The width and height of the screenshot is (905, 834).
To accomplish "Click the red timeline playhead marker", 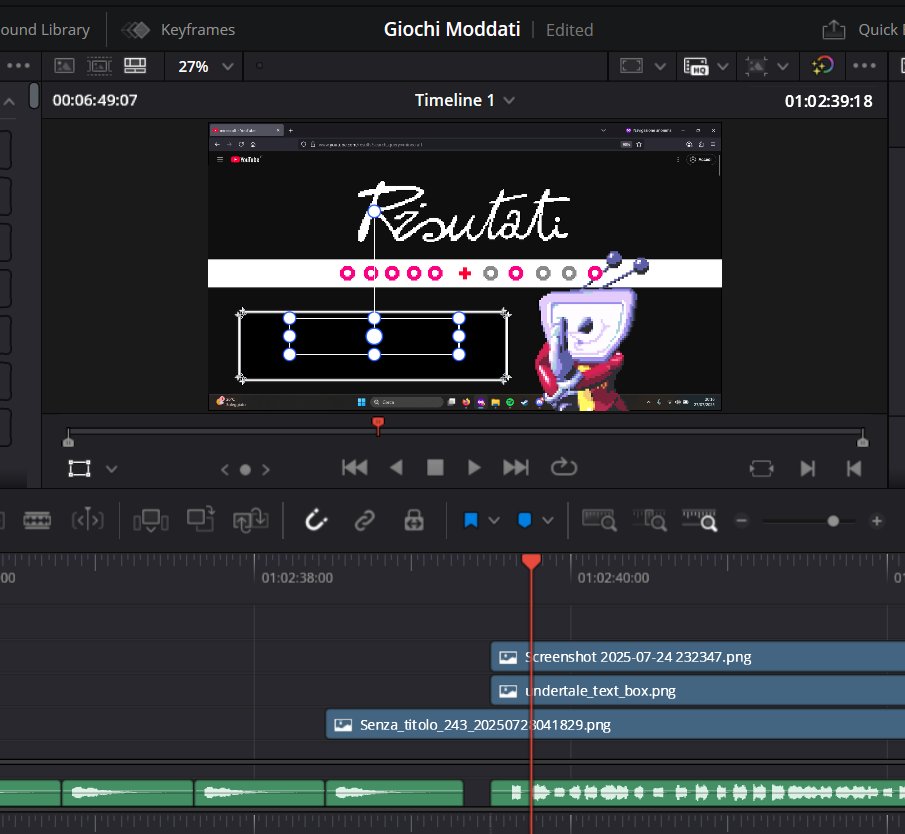I will [531, 562].
